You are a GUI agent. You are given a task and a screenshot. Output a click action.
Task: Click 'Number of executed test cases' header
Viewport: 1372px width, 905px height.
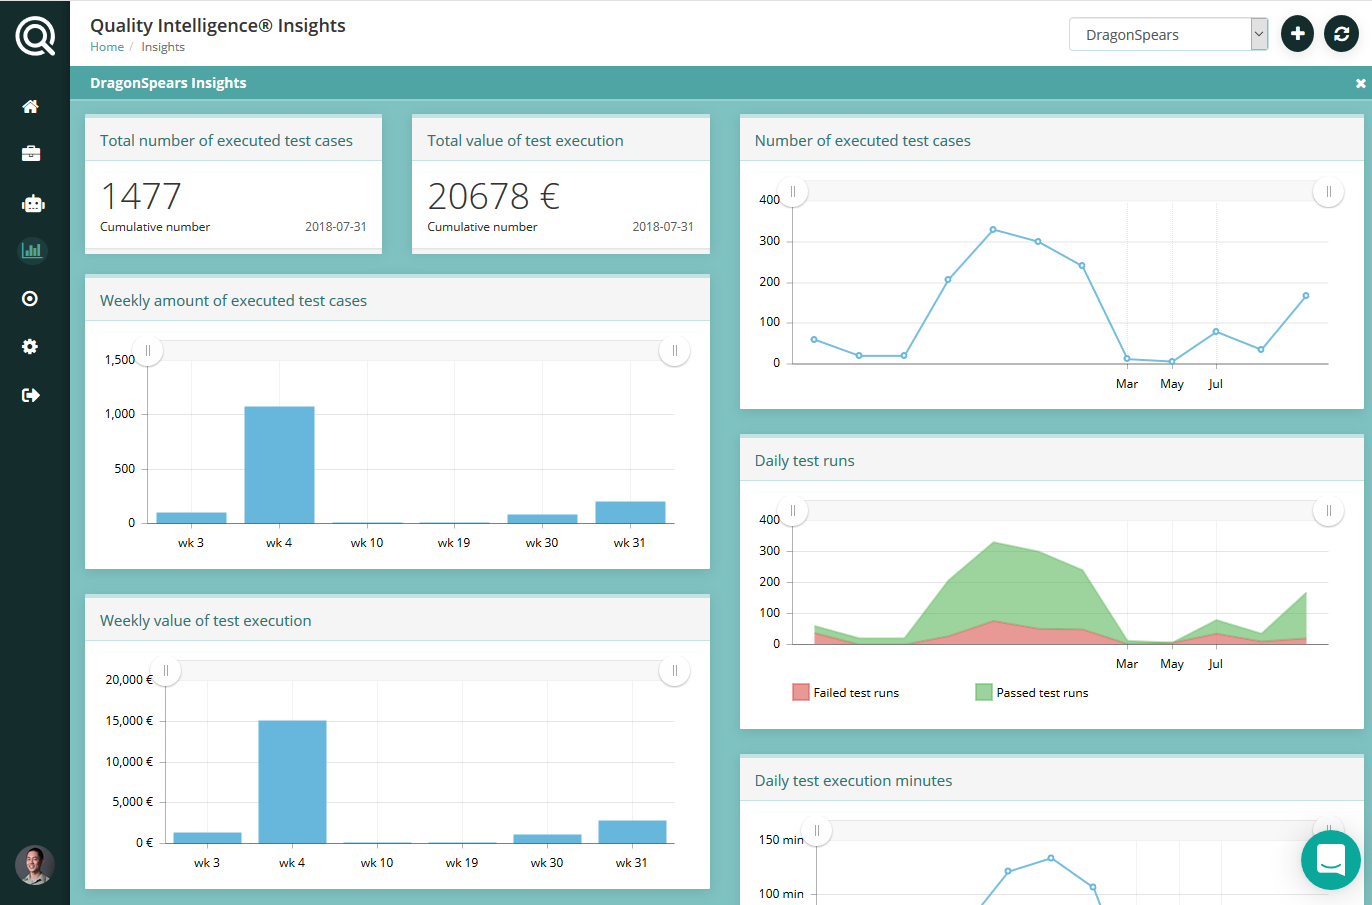(862, 141)
